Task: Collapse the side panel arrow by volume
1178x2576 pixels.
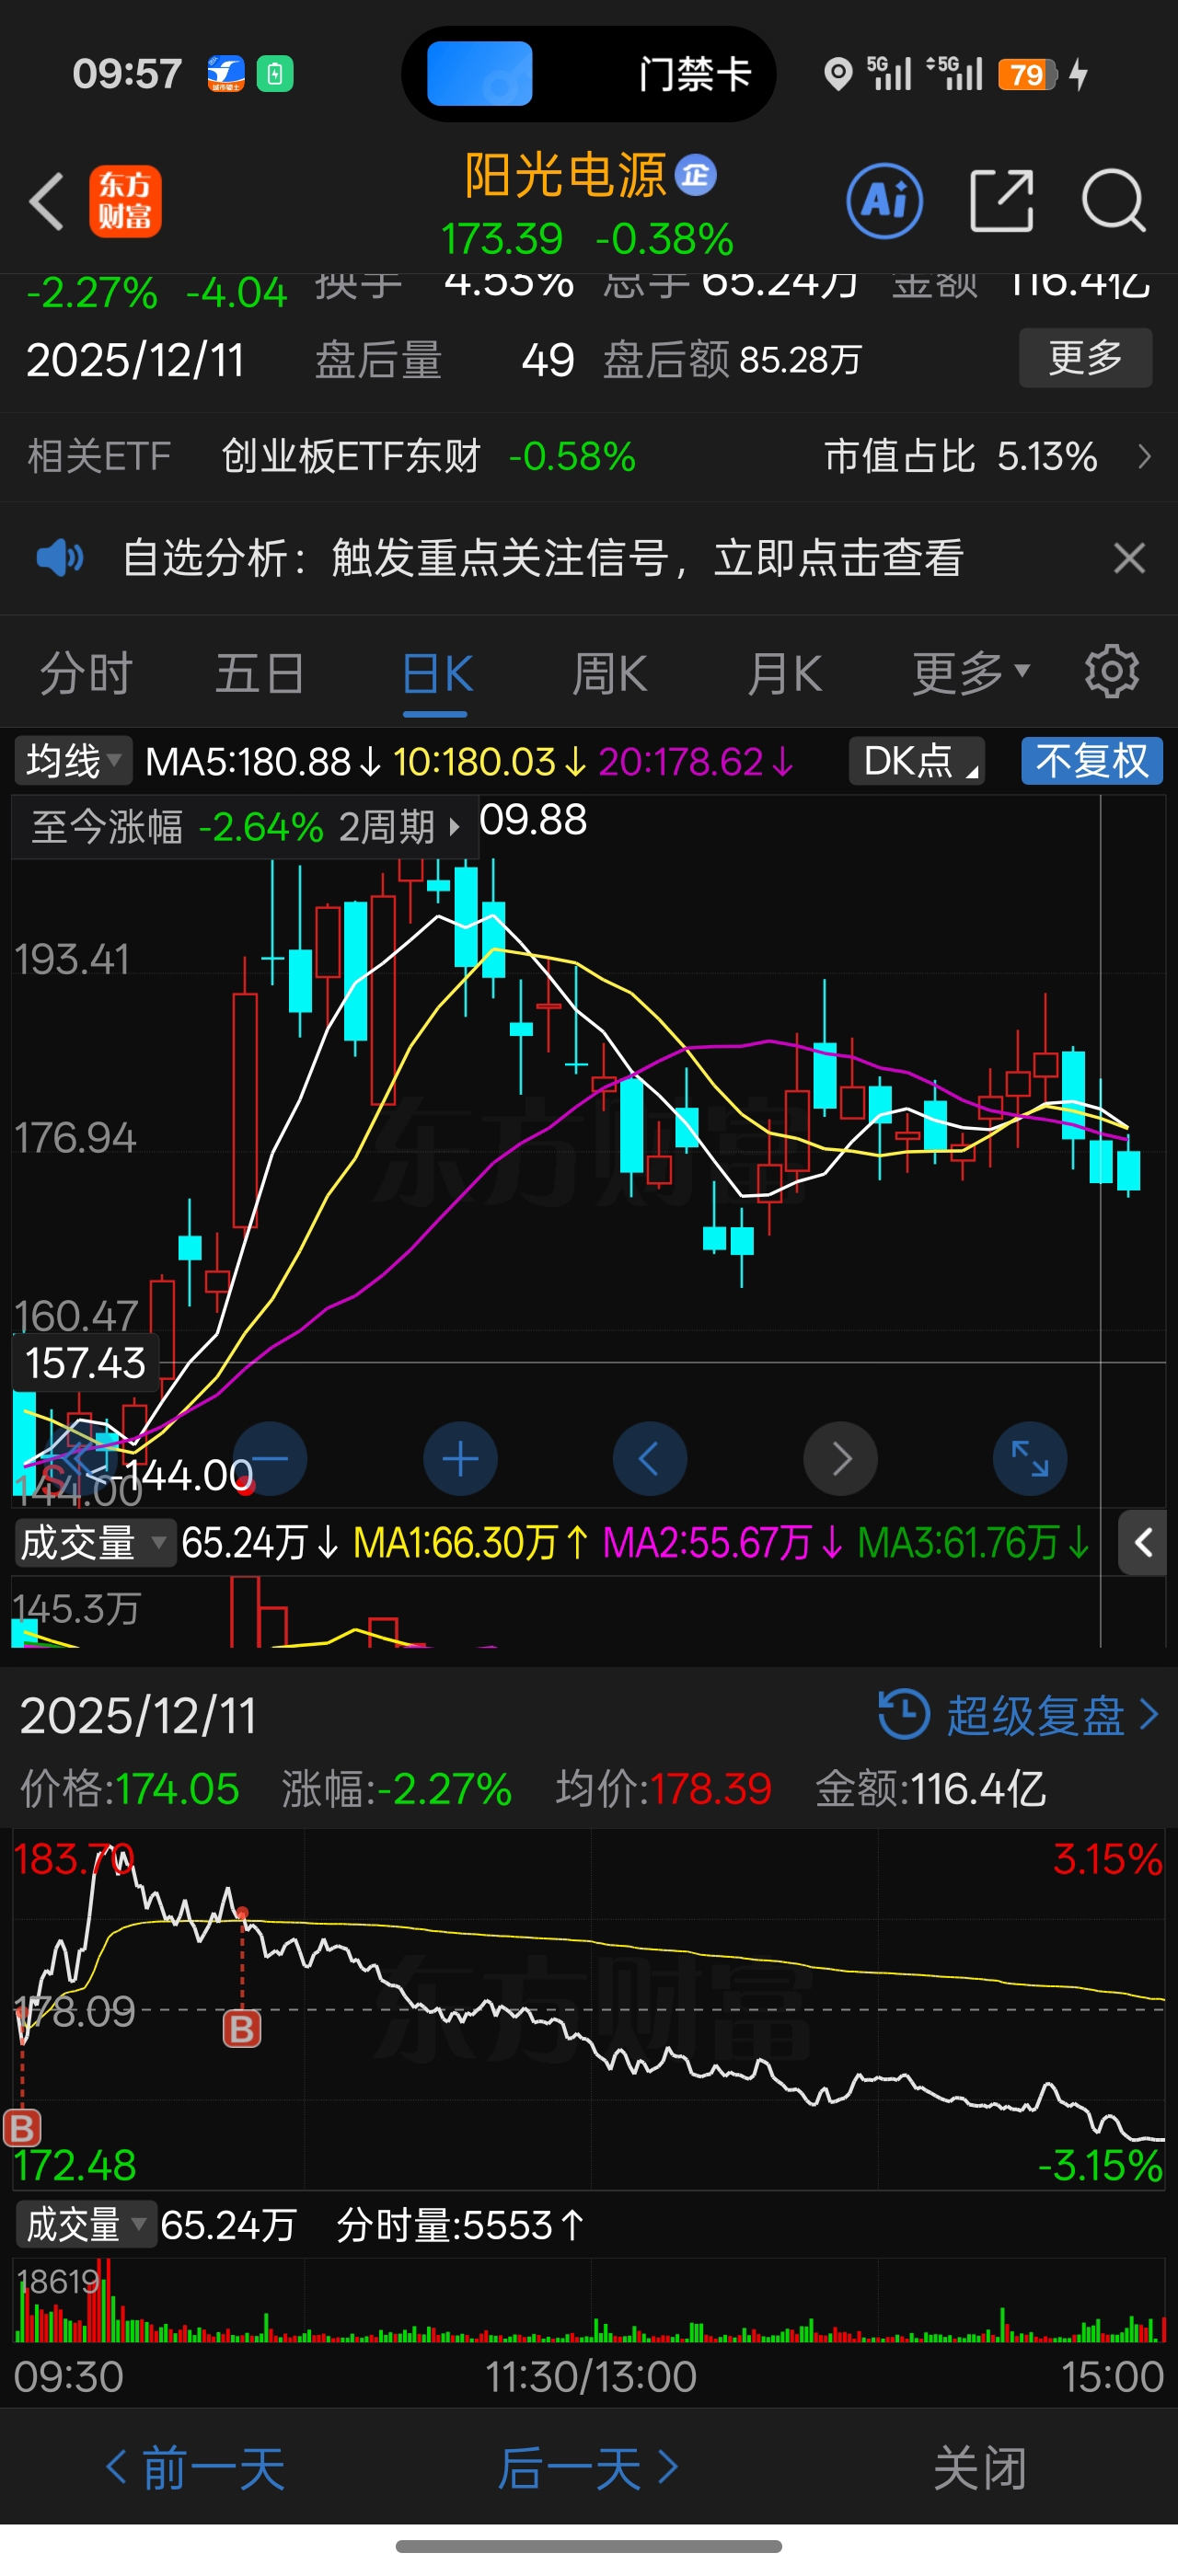Action: (1143, 1543)
